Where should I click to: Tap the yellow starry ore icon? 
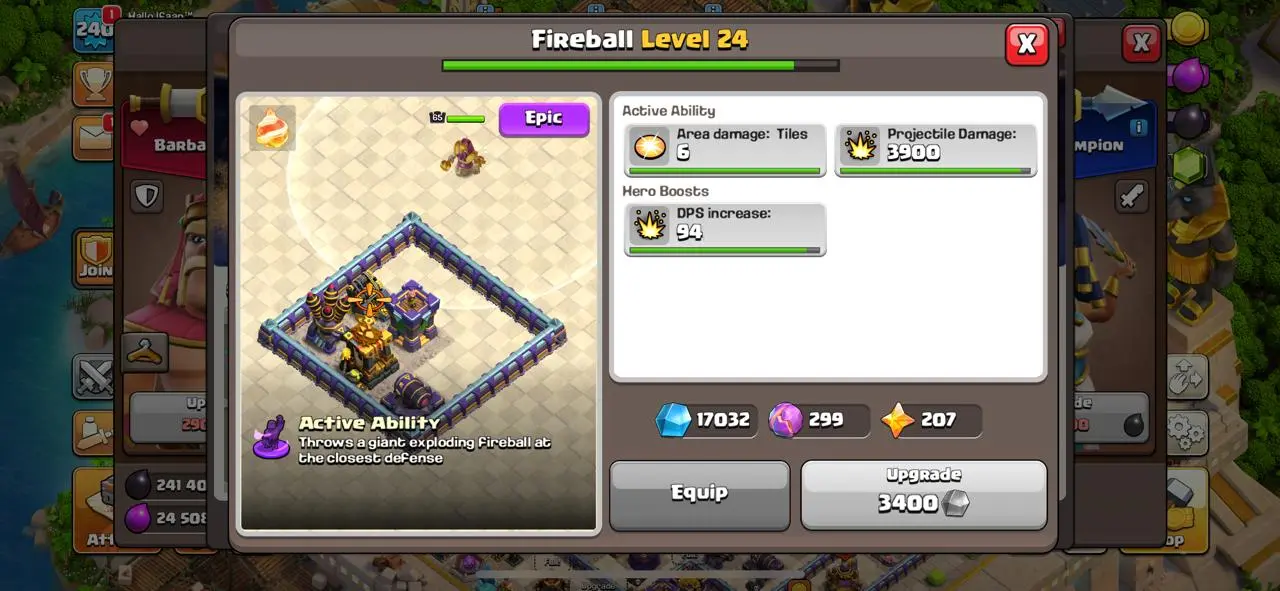[898, 420]
